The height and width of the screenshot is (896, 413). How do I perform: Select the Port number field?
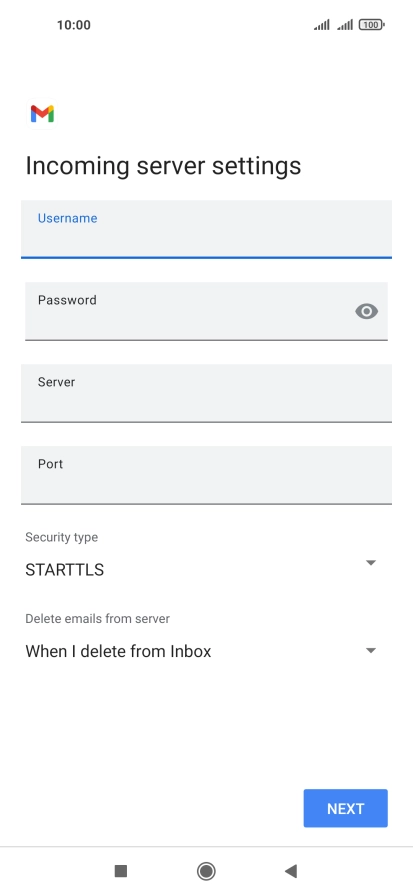click(206, 475)
